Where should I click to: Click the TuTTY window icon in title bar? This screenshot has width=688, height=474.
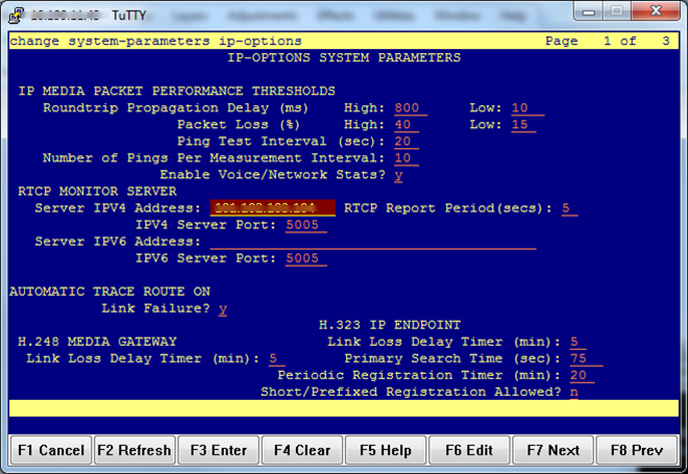click(x=15, y=16)
